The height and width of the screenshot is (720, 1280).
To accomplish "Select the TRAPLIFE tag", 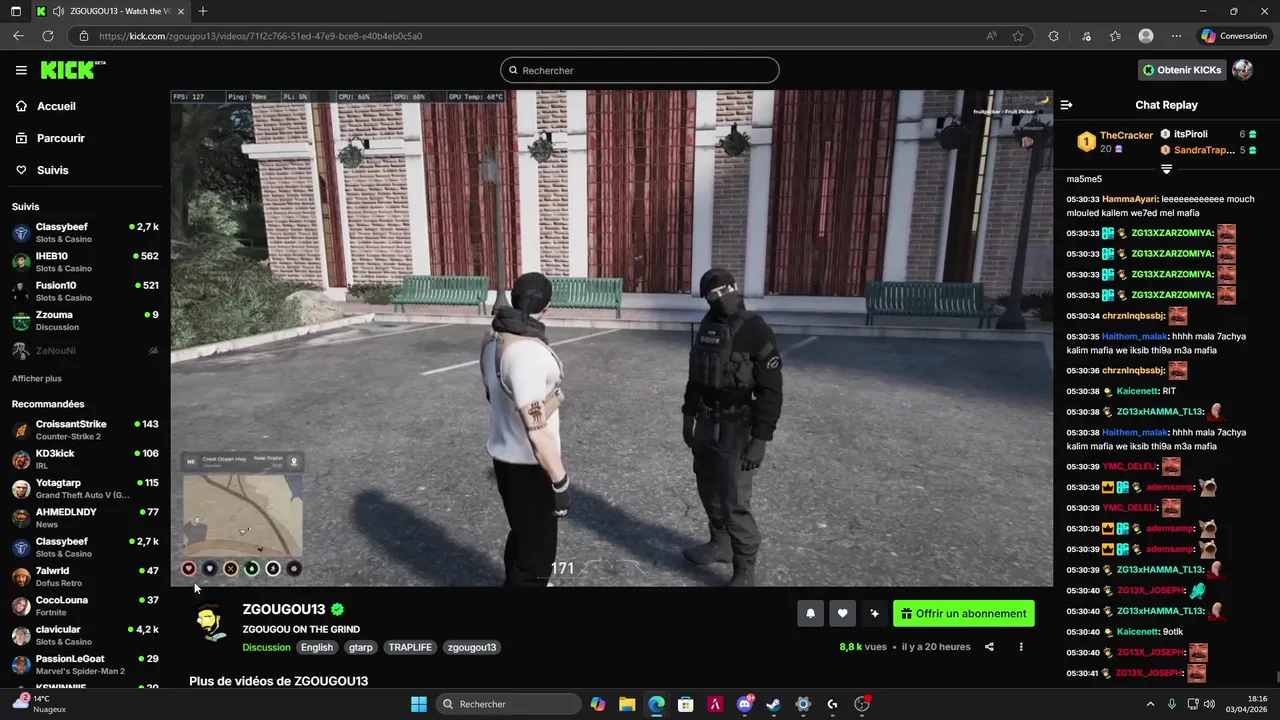I will click(410, 647).
